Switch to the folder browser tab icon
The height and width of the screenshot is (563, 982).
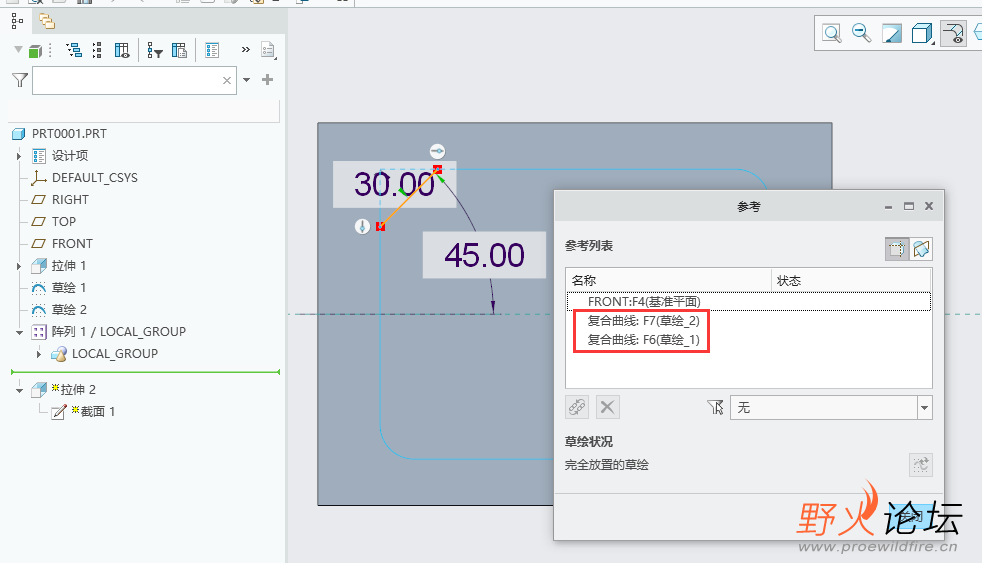tap(47, 21)
